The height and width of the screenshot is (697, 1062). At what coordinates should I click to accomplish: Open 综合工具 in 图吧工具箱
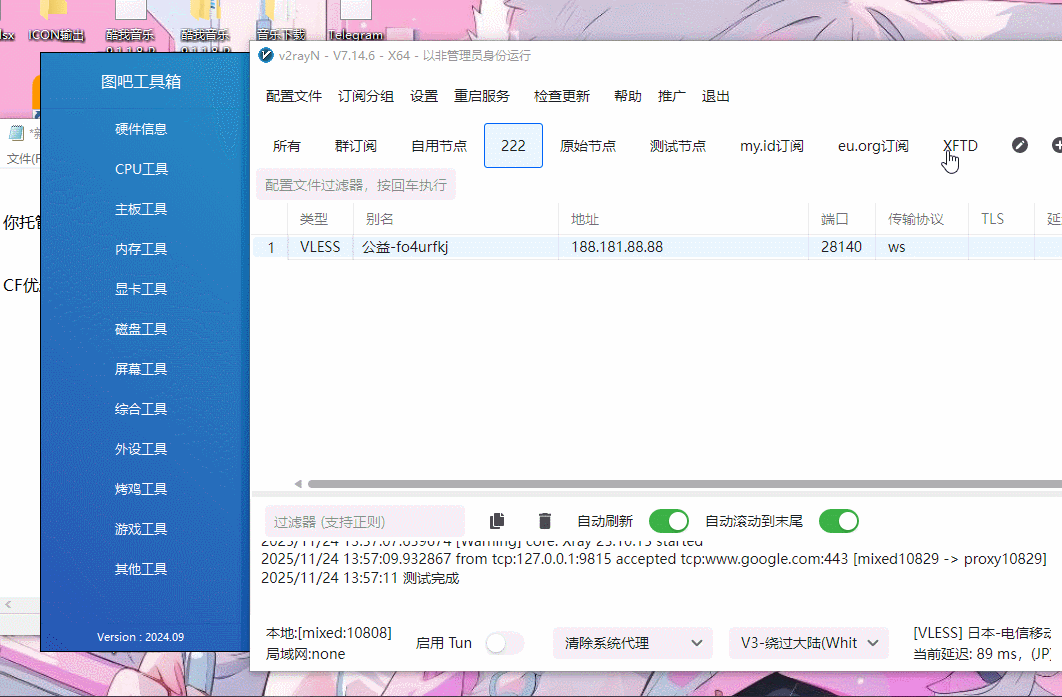[x=141, y=408]
